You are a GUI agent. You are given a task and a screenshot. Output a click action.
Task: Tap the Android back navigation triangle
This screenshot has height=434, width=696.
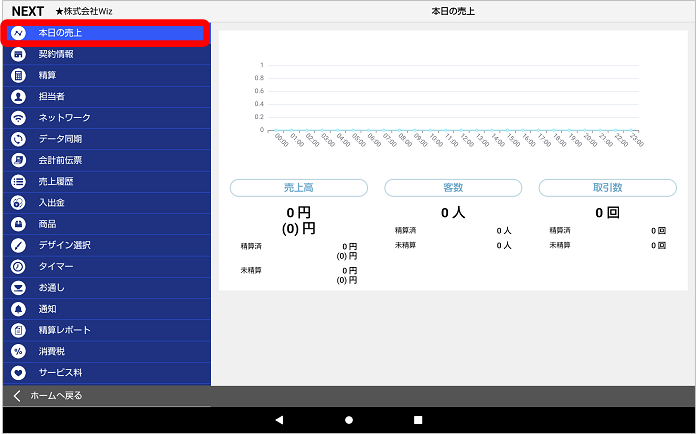[x=279, y=420]
